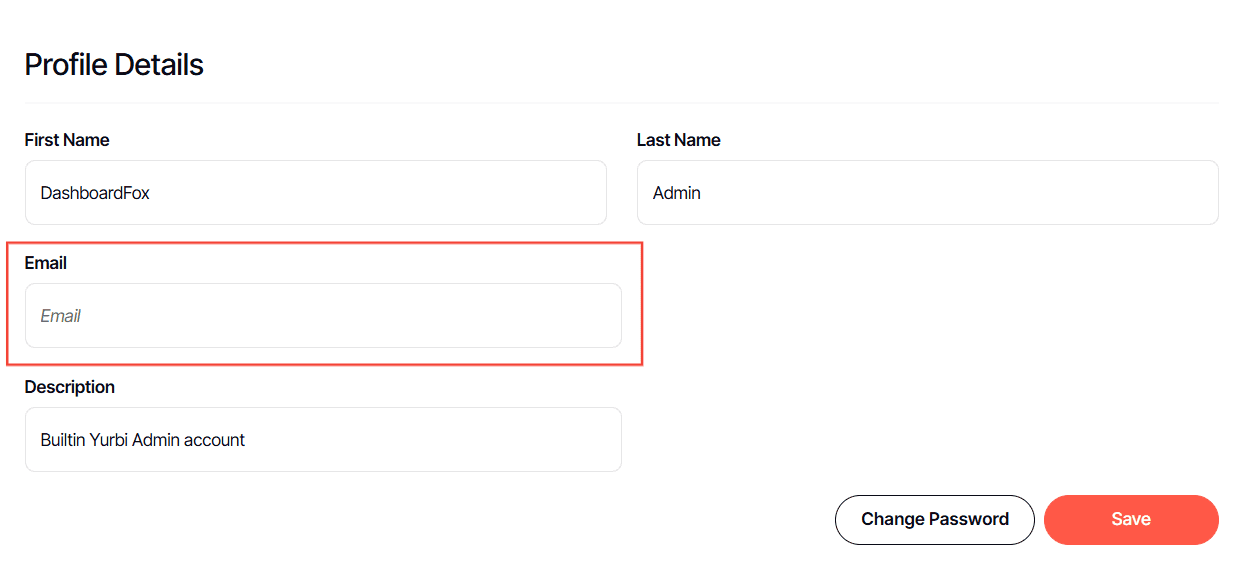Click the white "Save" text on red button

1131,520
